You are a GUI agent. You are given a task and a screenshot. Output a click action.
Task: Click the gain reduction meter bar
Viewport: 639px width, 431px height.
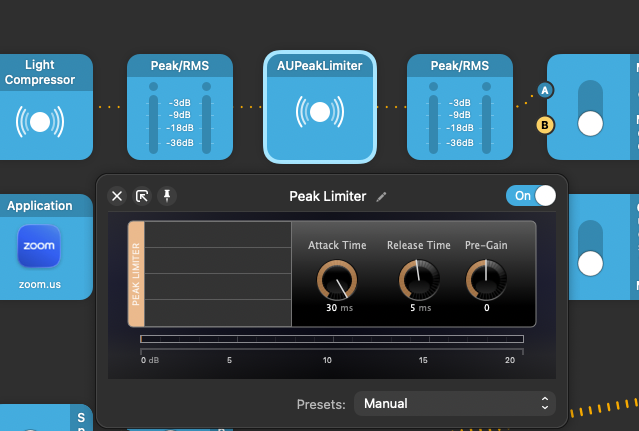coord(332,339)
